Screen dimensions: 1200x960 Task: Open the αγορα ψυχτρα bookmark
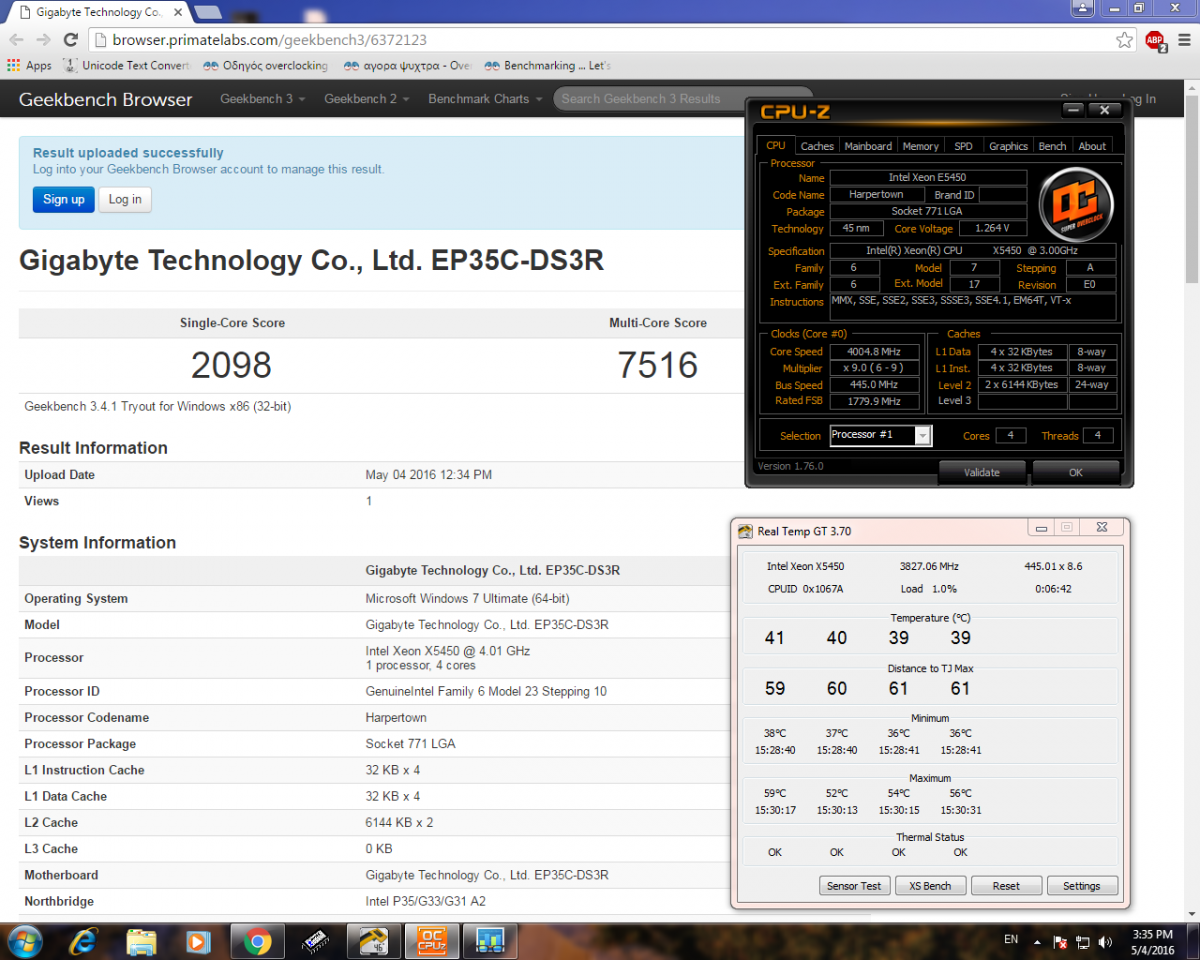[407, 66]
